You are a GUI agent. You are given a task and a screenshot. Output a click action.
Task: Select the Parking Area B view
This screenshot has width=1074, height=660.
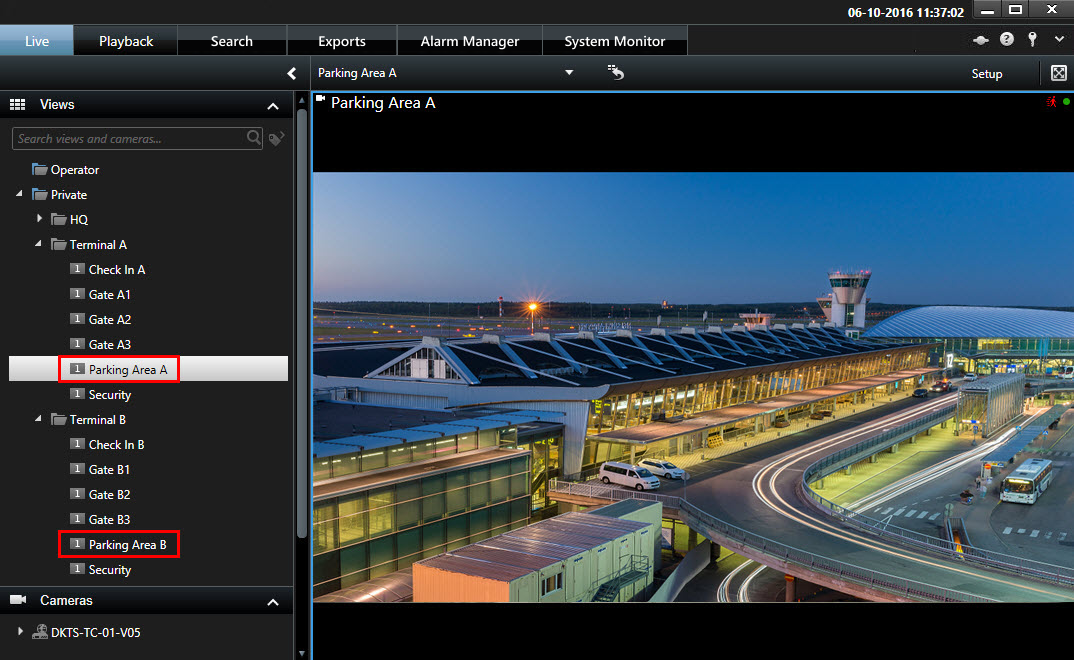(x=127, y=545)
